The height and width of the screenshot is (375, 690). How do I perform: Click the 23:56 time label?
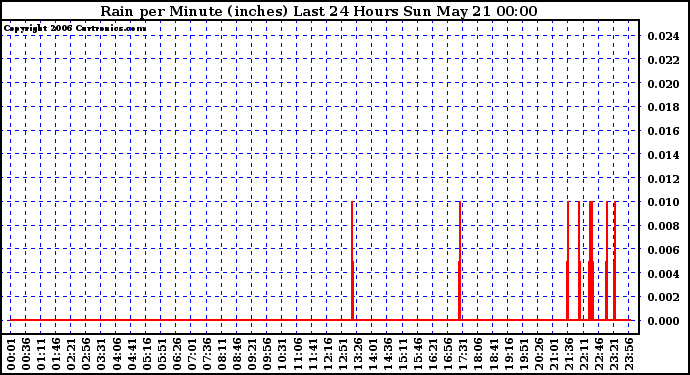[629, 354]
